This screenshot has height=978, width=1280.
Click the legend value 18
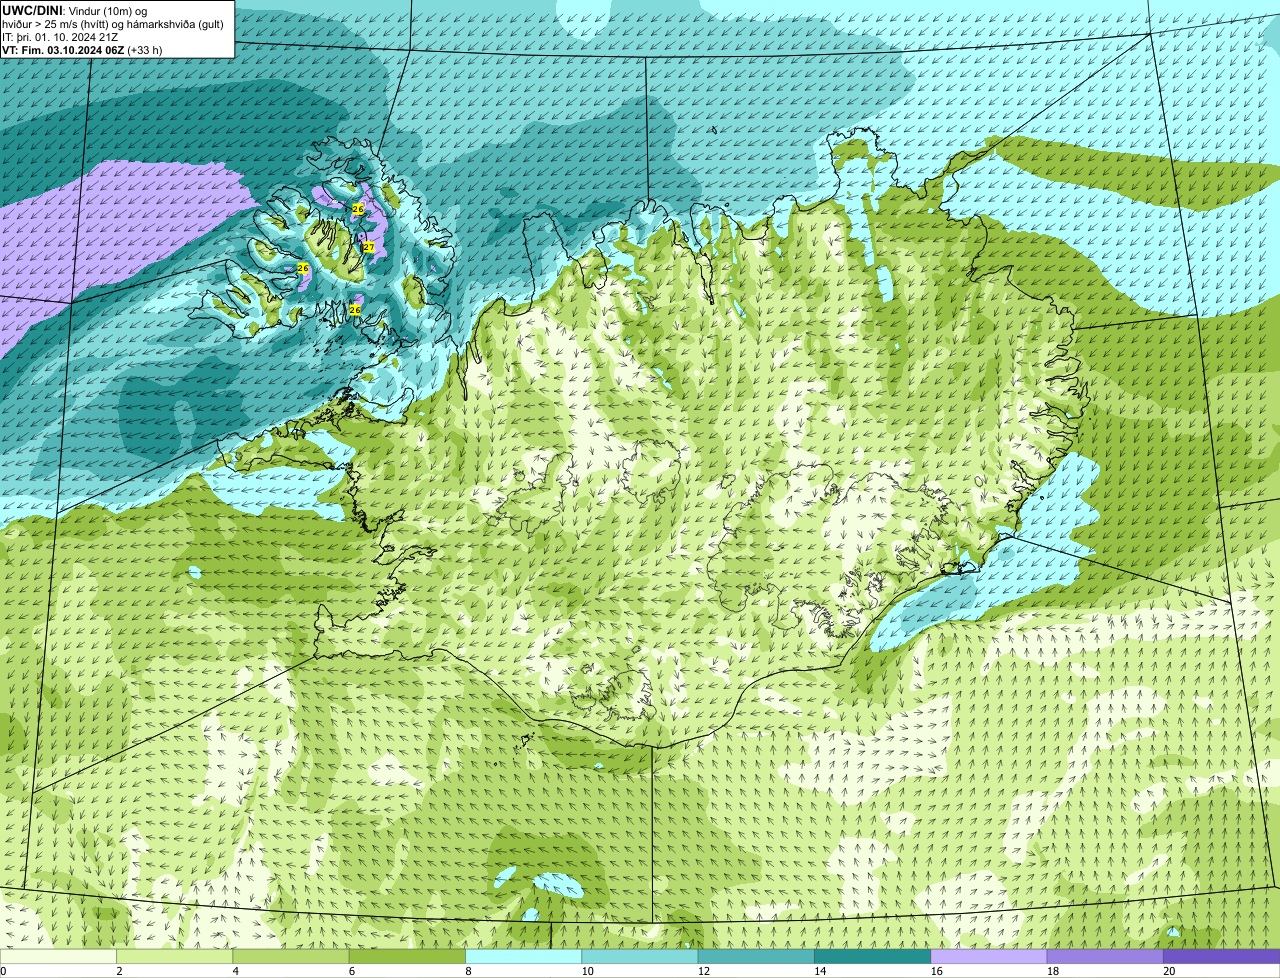point(1052,971)
